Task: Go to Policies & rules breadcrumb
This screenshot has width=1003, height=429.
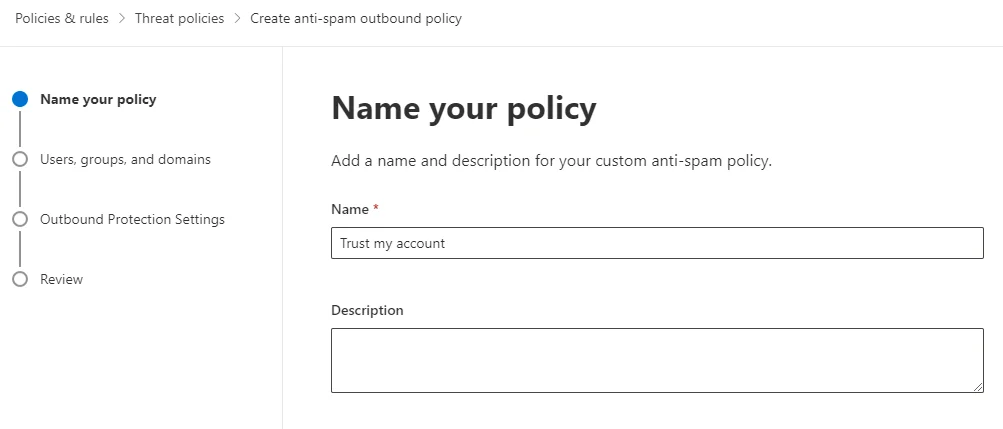Action: [62, 19]
